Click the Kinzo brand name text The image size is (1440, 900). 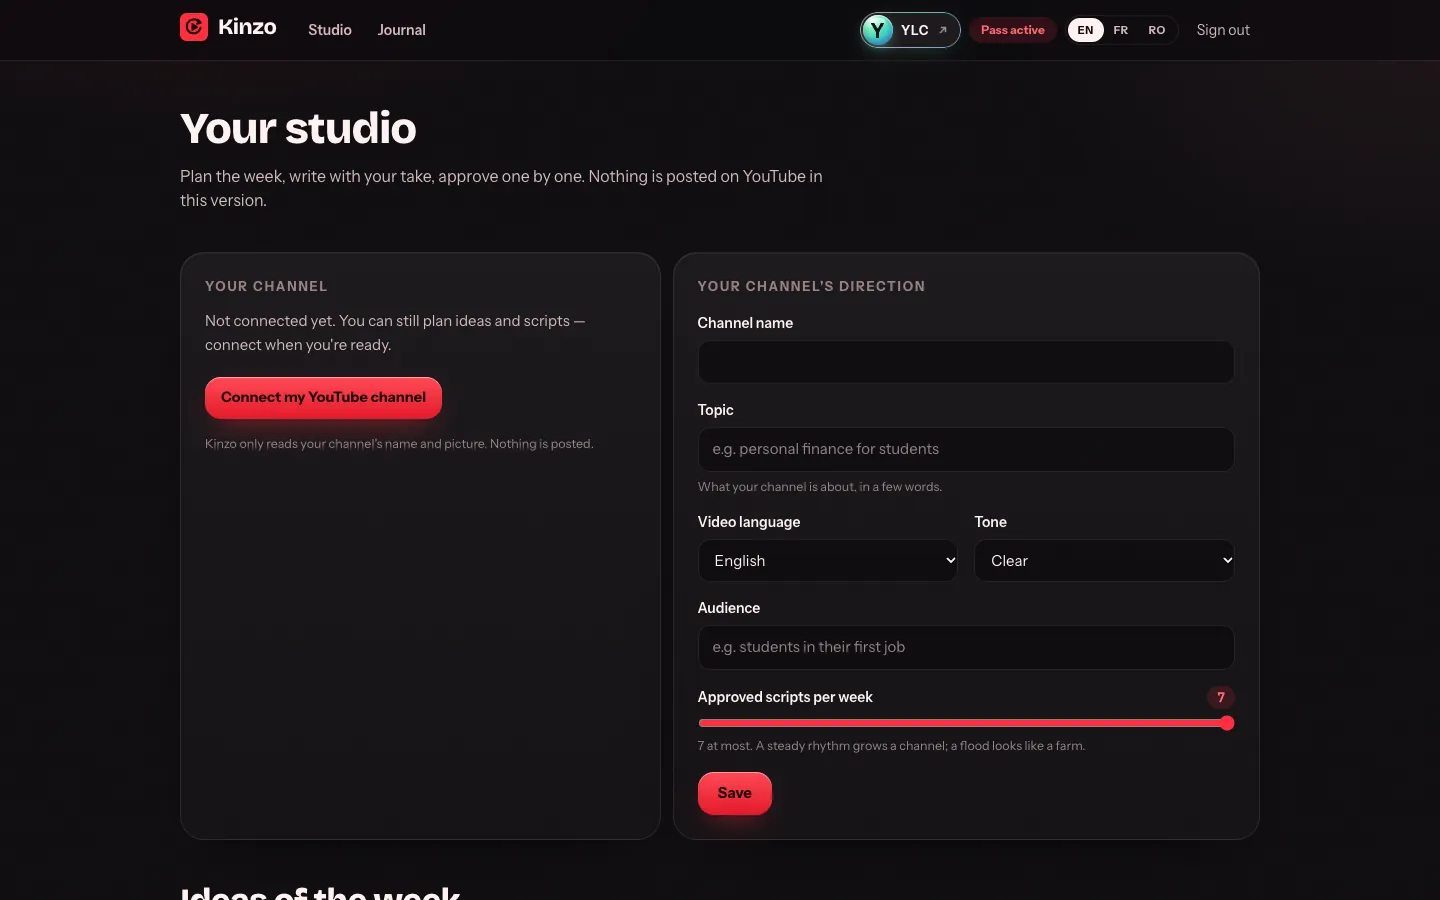[247, 27]
